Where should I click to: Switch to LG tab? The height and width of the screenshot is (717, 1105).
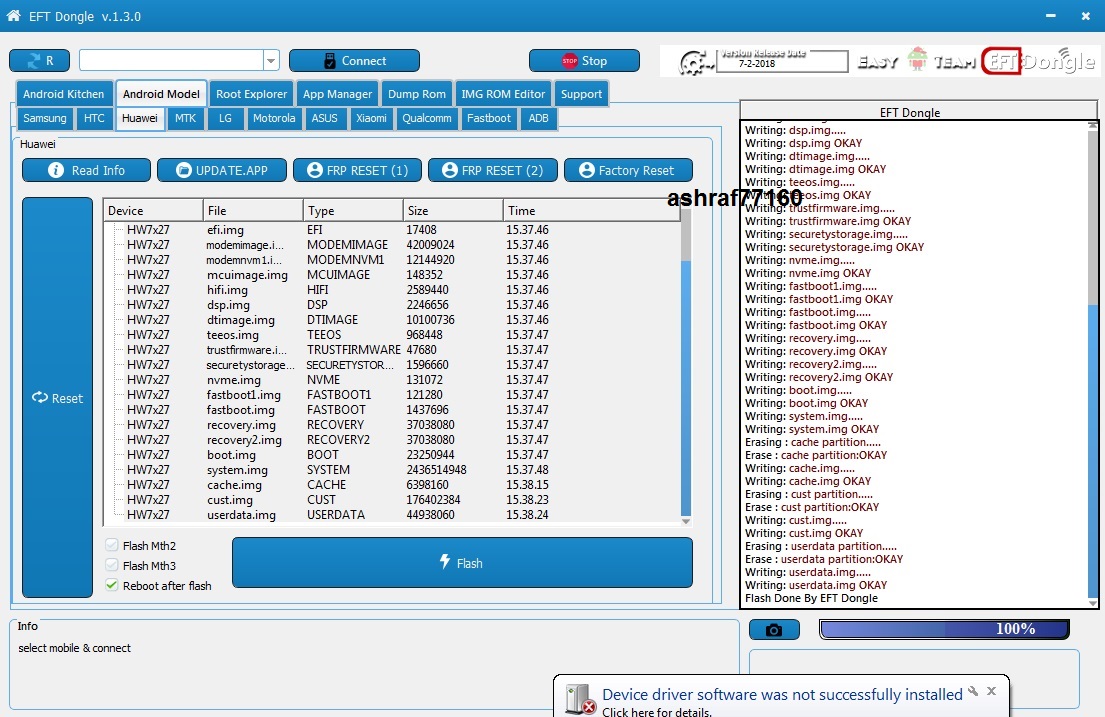[226, 118]
